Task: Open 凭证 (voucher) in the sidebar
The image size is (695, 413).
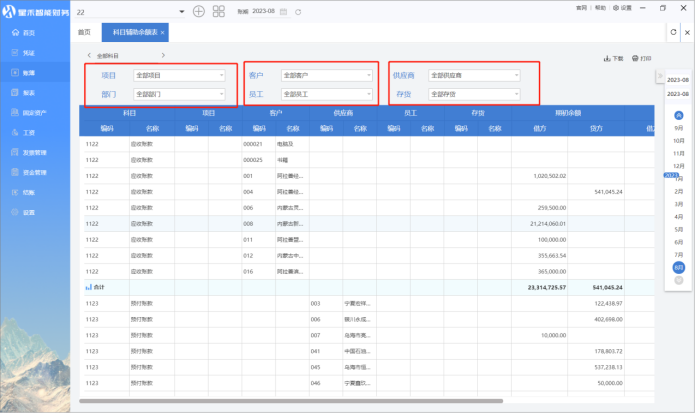Action: click(28, 52)
